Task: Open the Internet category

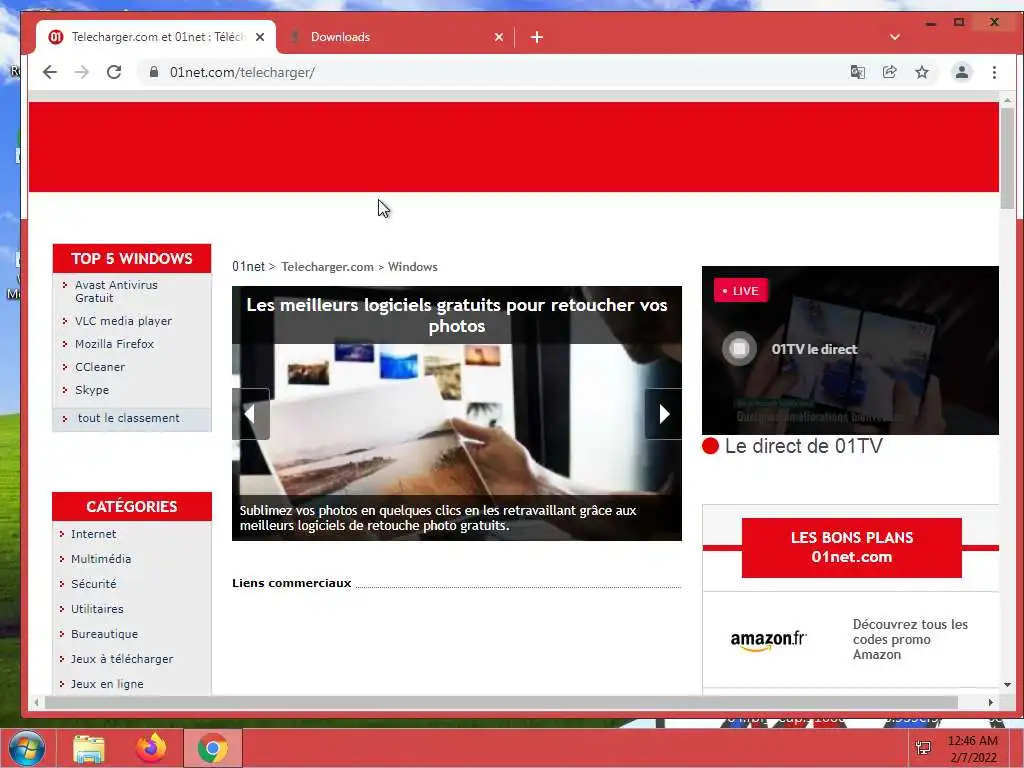Action: point(93,534)
